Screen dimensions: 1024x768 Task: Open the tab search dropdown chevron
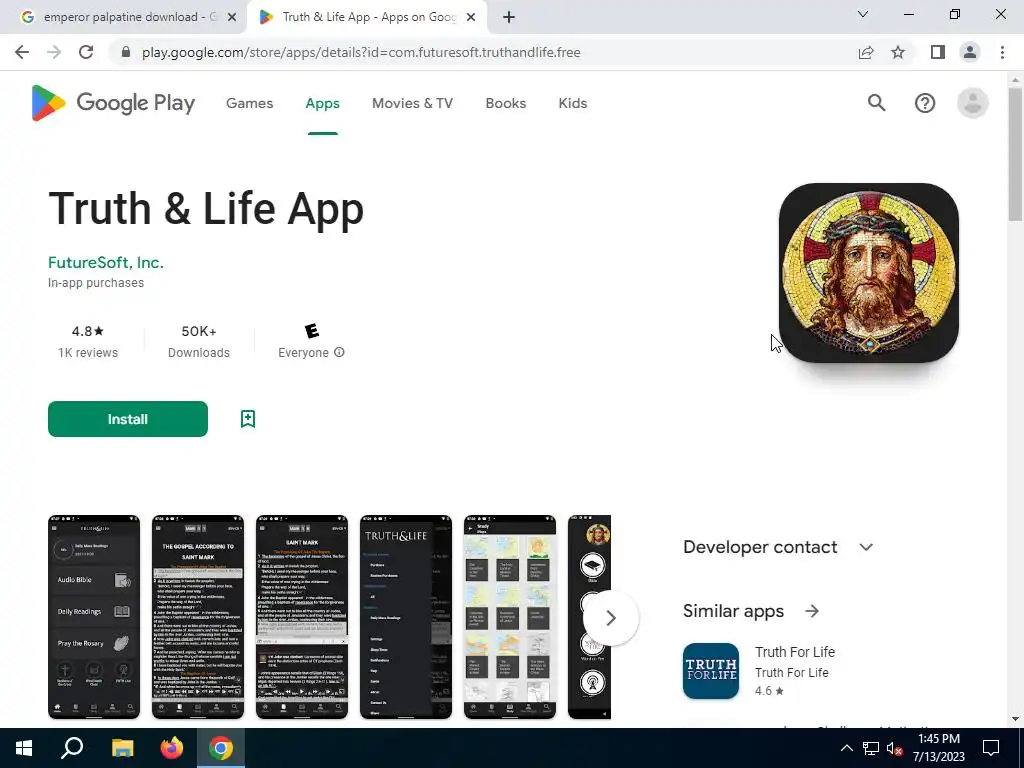tap(863, 14)
